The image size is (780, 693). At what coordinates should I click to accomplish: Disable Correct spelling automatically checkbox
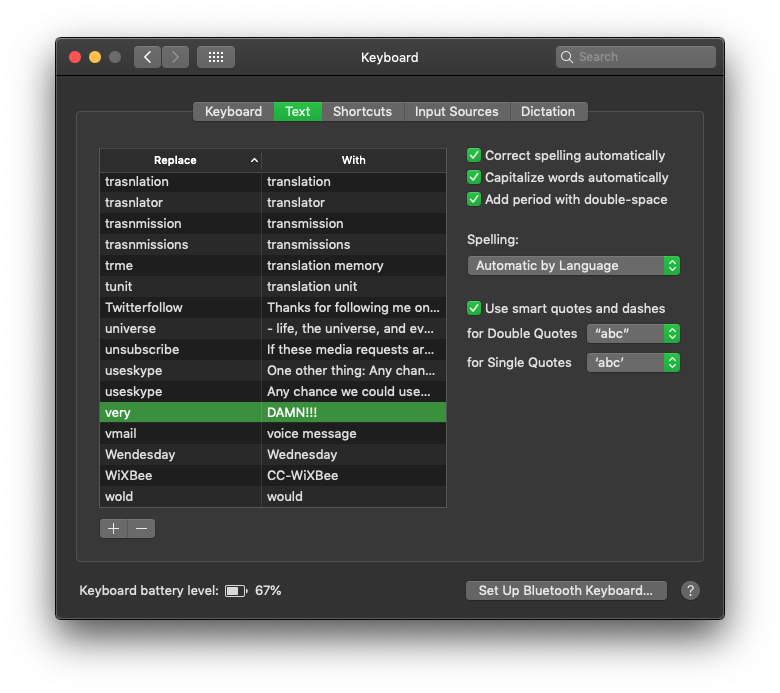point(474,155)
